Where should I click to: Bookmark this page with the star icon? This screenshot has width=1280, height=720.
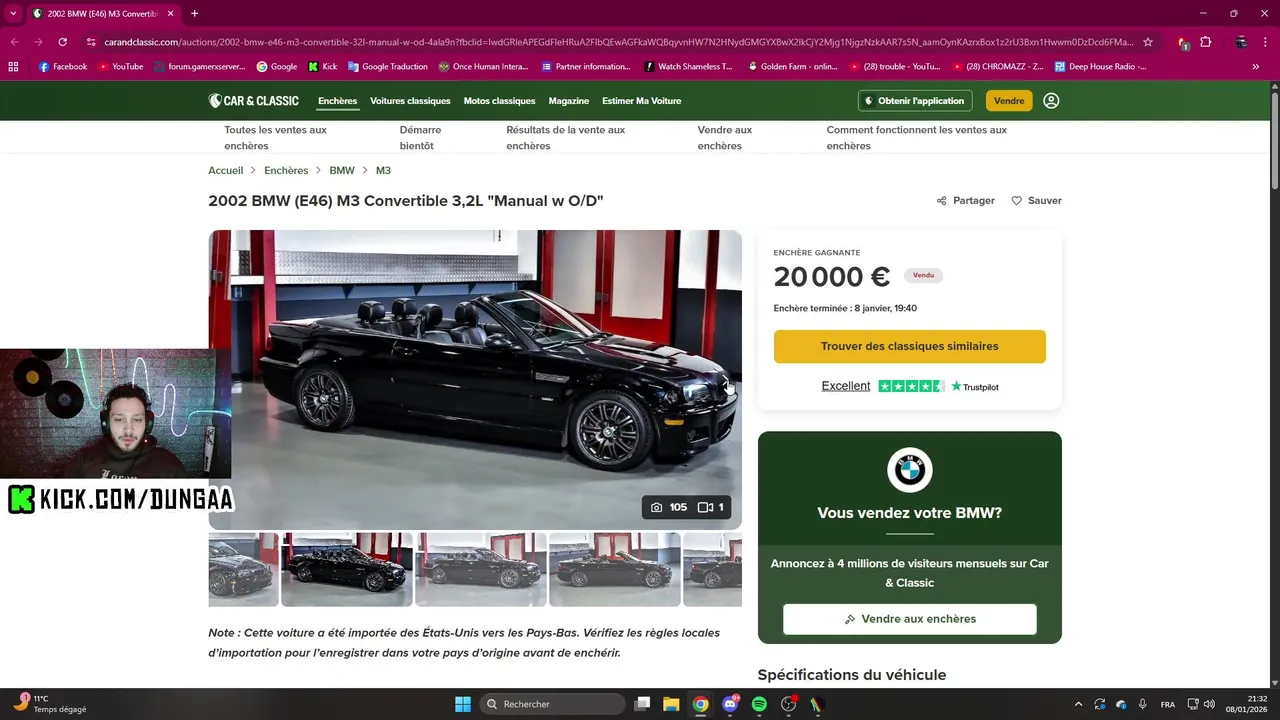coord(1148,42)
